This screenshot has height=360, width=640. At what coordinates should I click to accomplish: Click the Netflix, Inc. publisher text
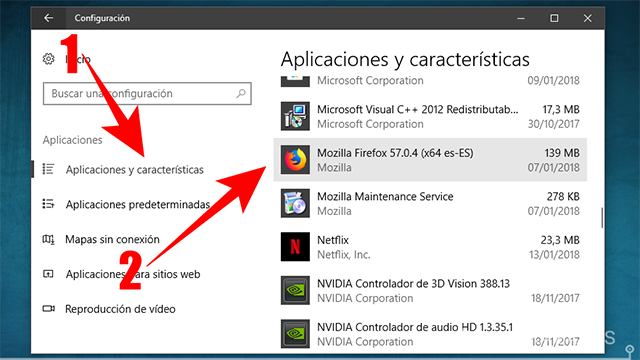pos(344,255)
